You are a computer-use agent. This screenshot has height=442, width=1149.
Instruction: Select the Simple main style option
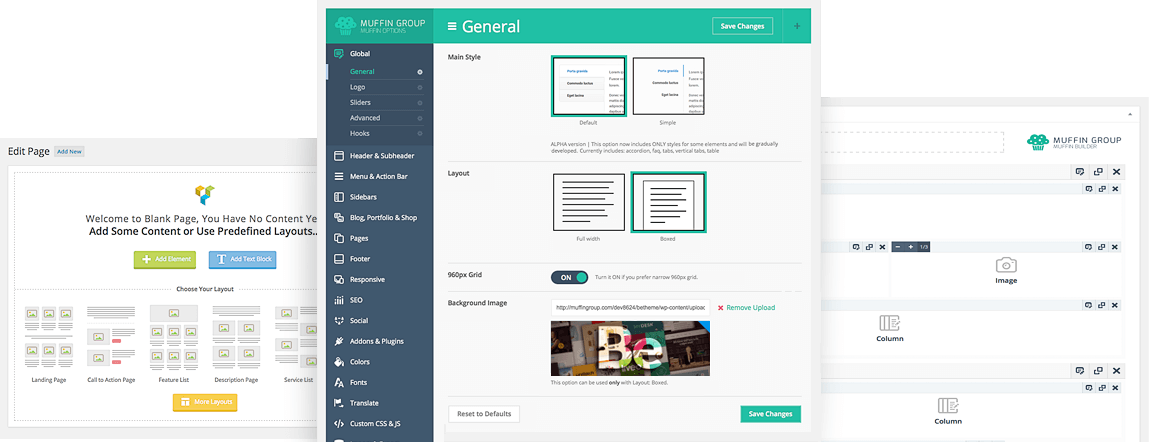(x=668, y=86)
